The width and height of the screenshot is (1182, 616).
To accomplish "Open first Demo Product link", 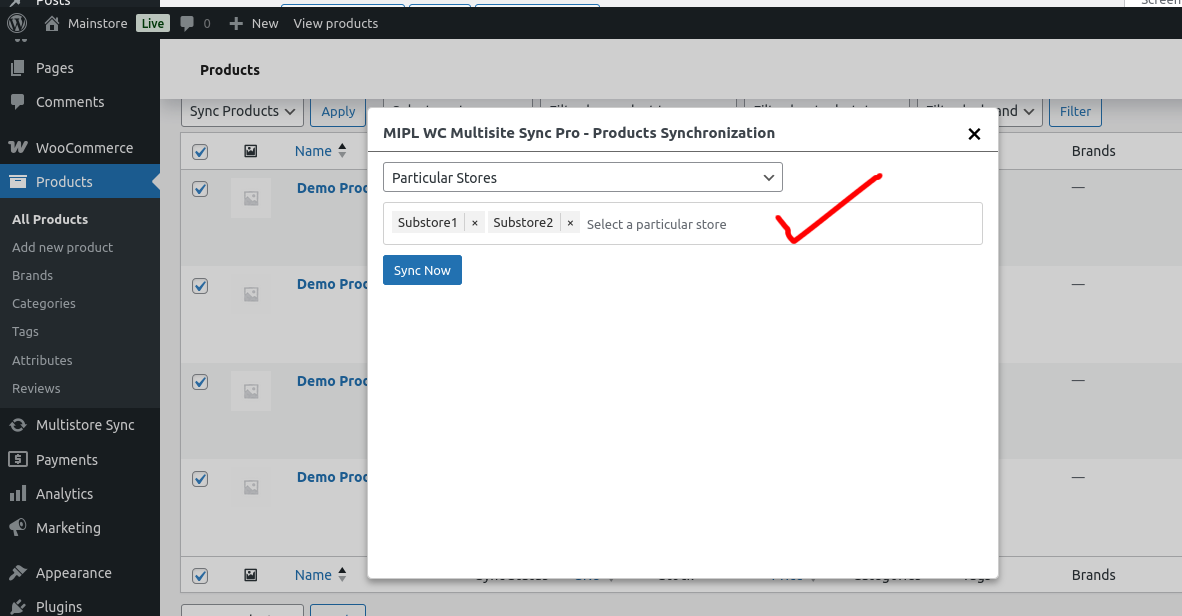I will pyautogui.click(x=332, y=188).
